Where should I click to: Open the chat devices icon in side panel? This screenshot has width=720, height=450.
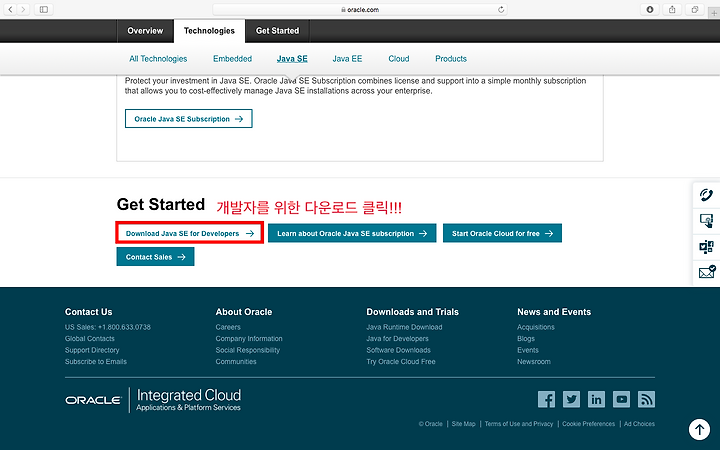pyautogui.click(x=706, y=247)
